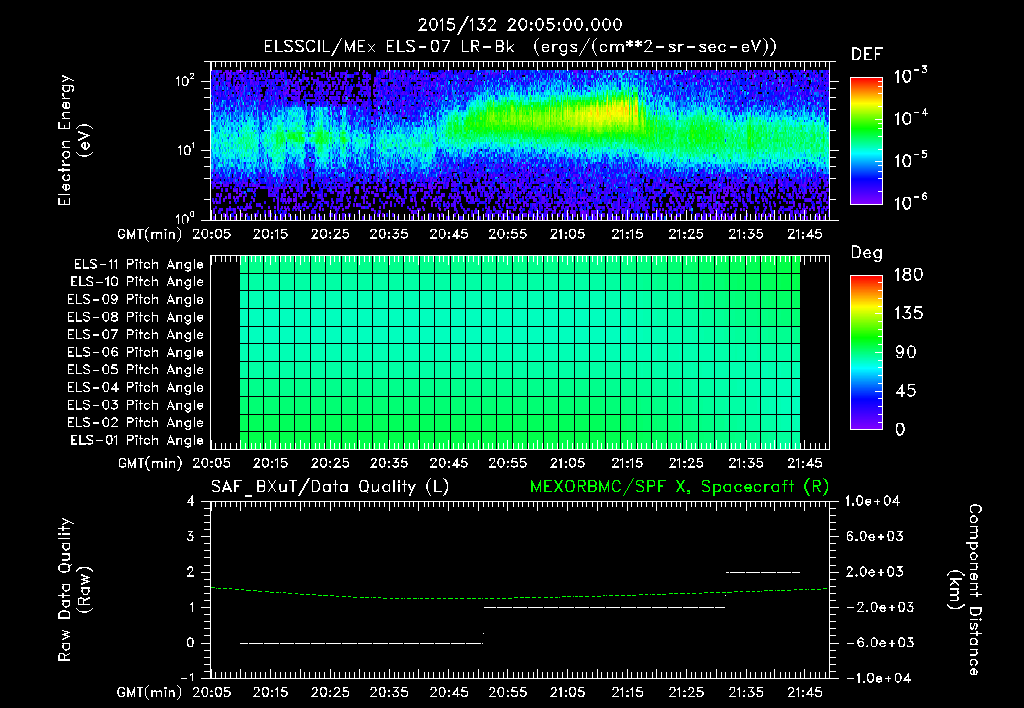Select the Electron Energy (eV) axis label

point(74,140)
